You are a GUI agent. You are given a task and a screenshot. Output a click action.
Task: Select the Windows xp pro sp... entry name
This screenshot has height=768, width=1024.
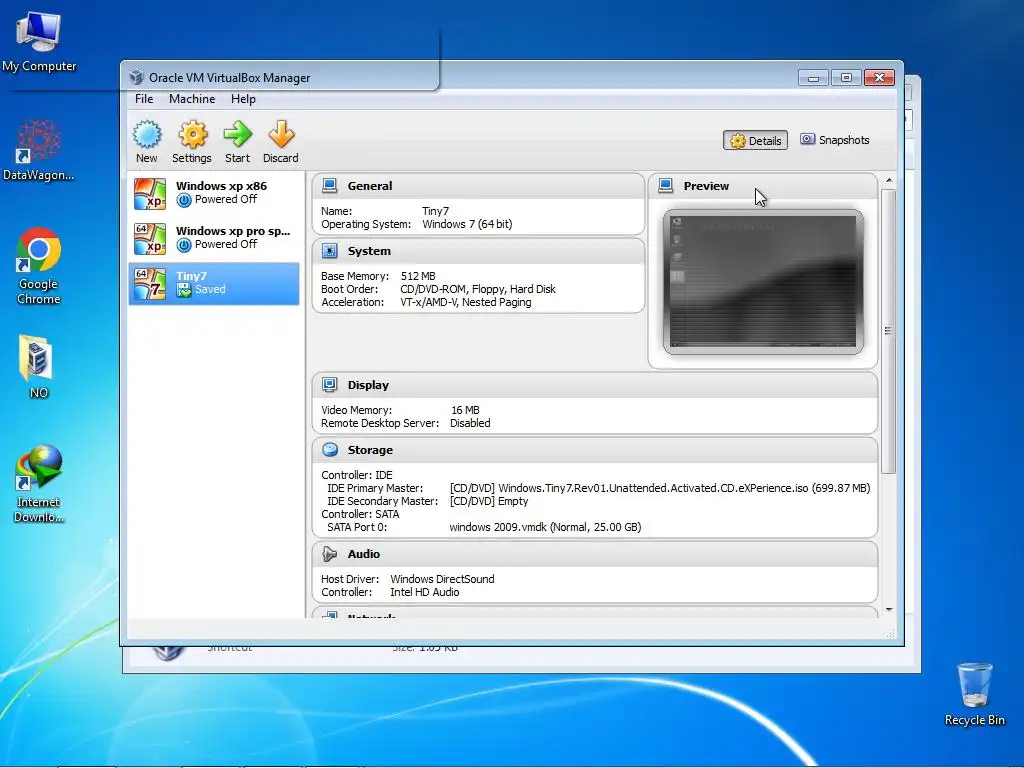[x=233, y=231]
